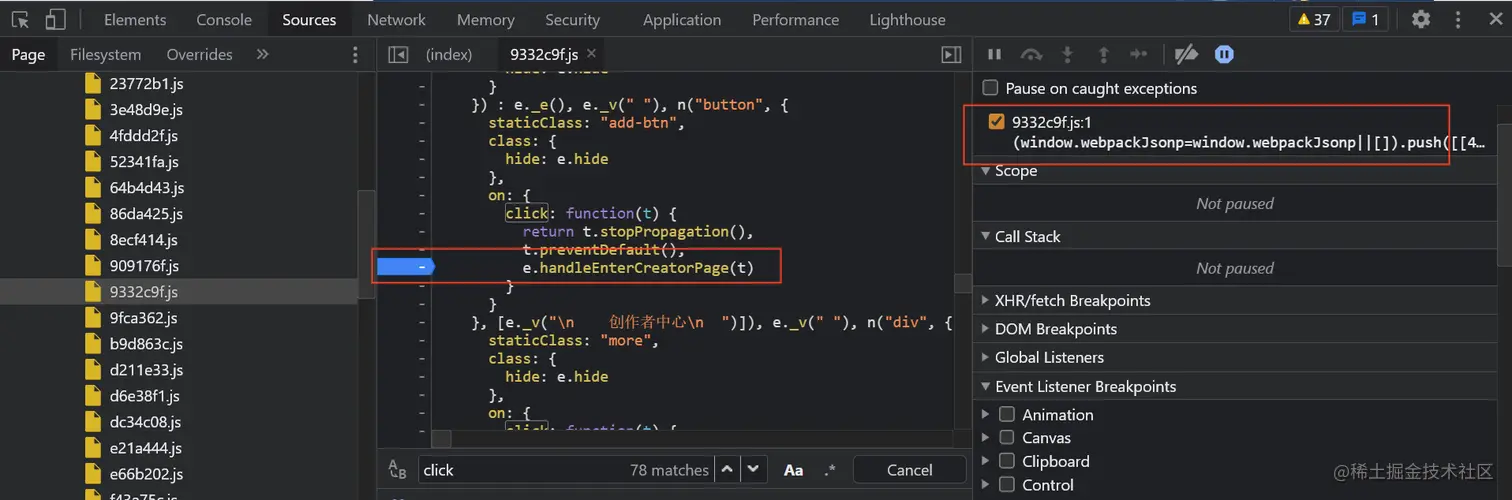Click the deactivate breakpoints icon
Image resolution: width=1512 pixels, height=500 pixels.
(1186, 55)
